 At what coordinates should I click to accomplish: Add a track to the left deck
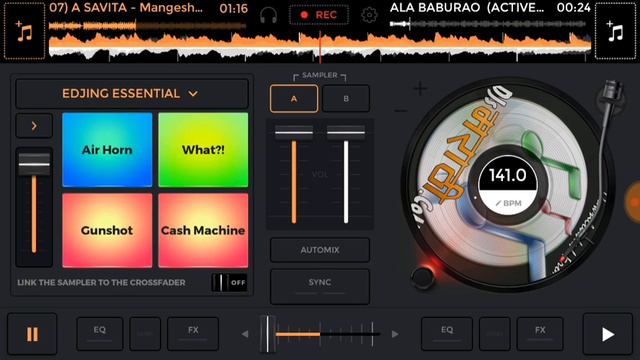tap(24, 31)
